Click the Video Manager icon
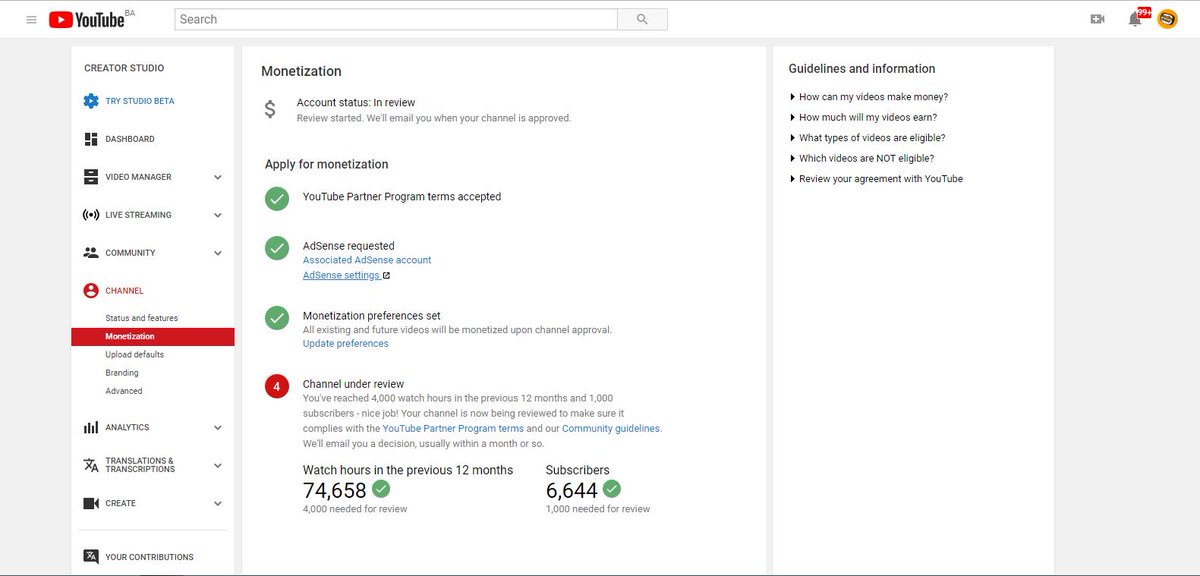The height and width of the screenshot is (576, 1200). [x=91, y=177]
